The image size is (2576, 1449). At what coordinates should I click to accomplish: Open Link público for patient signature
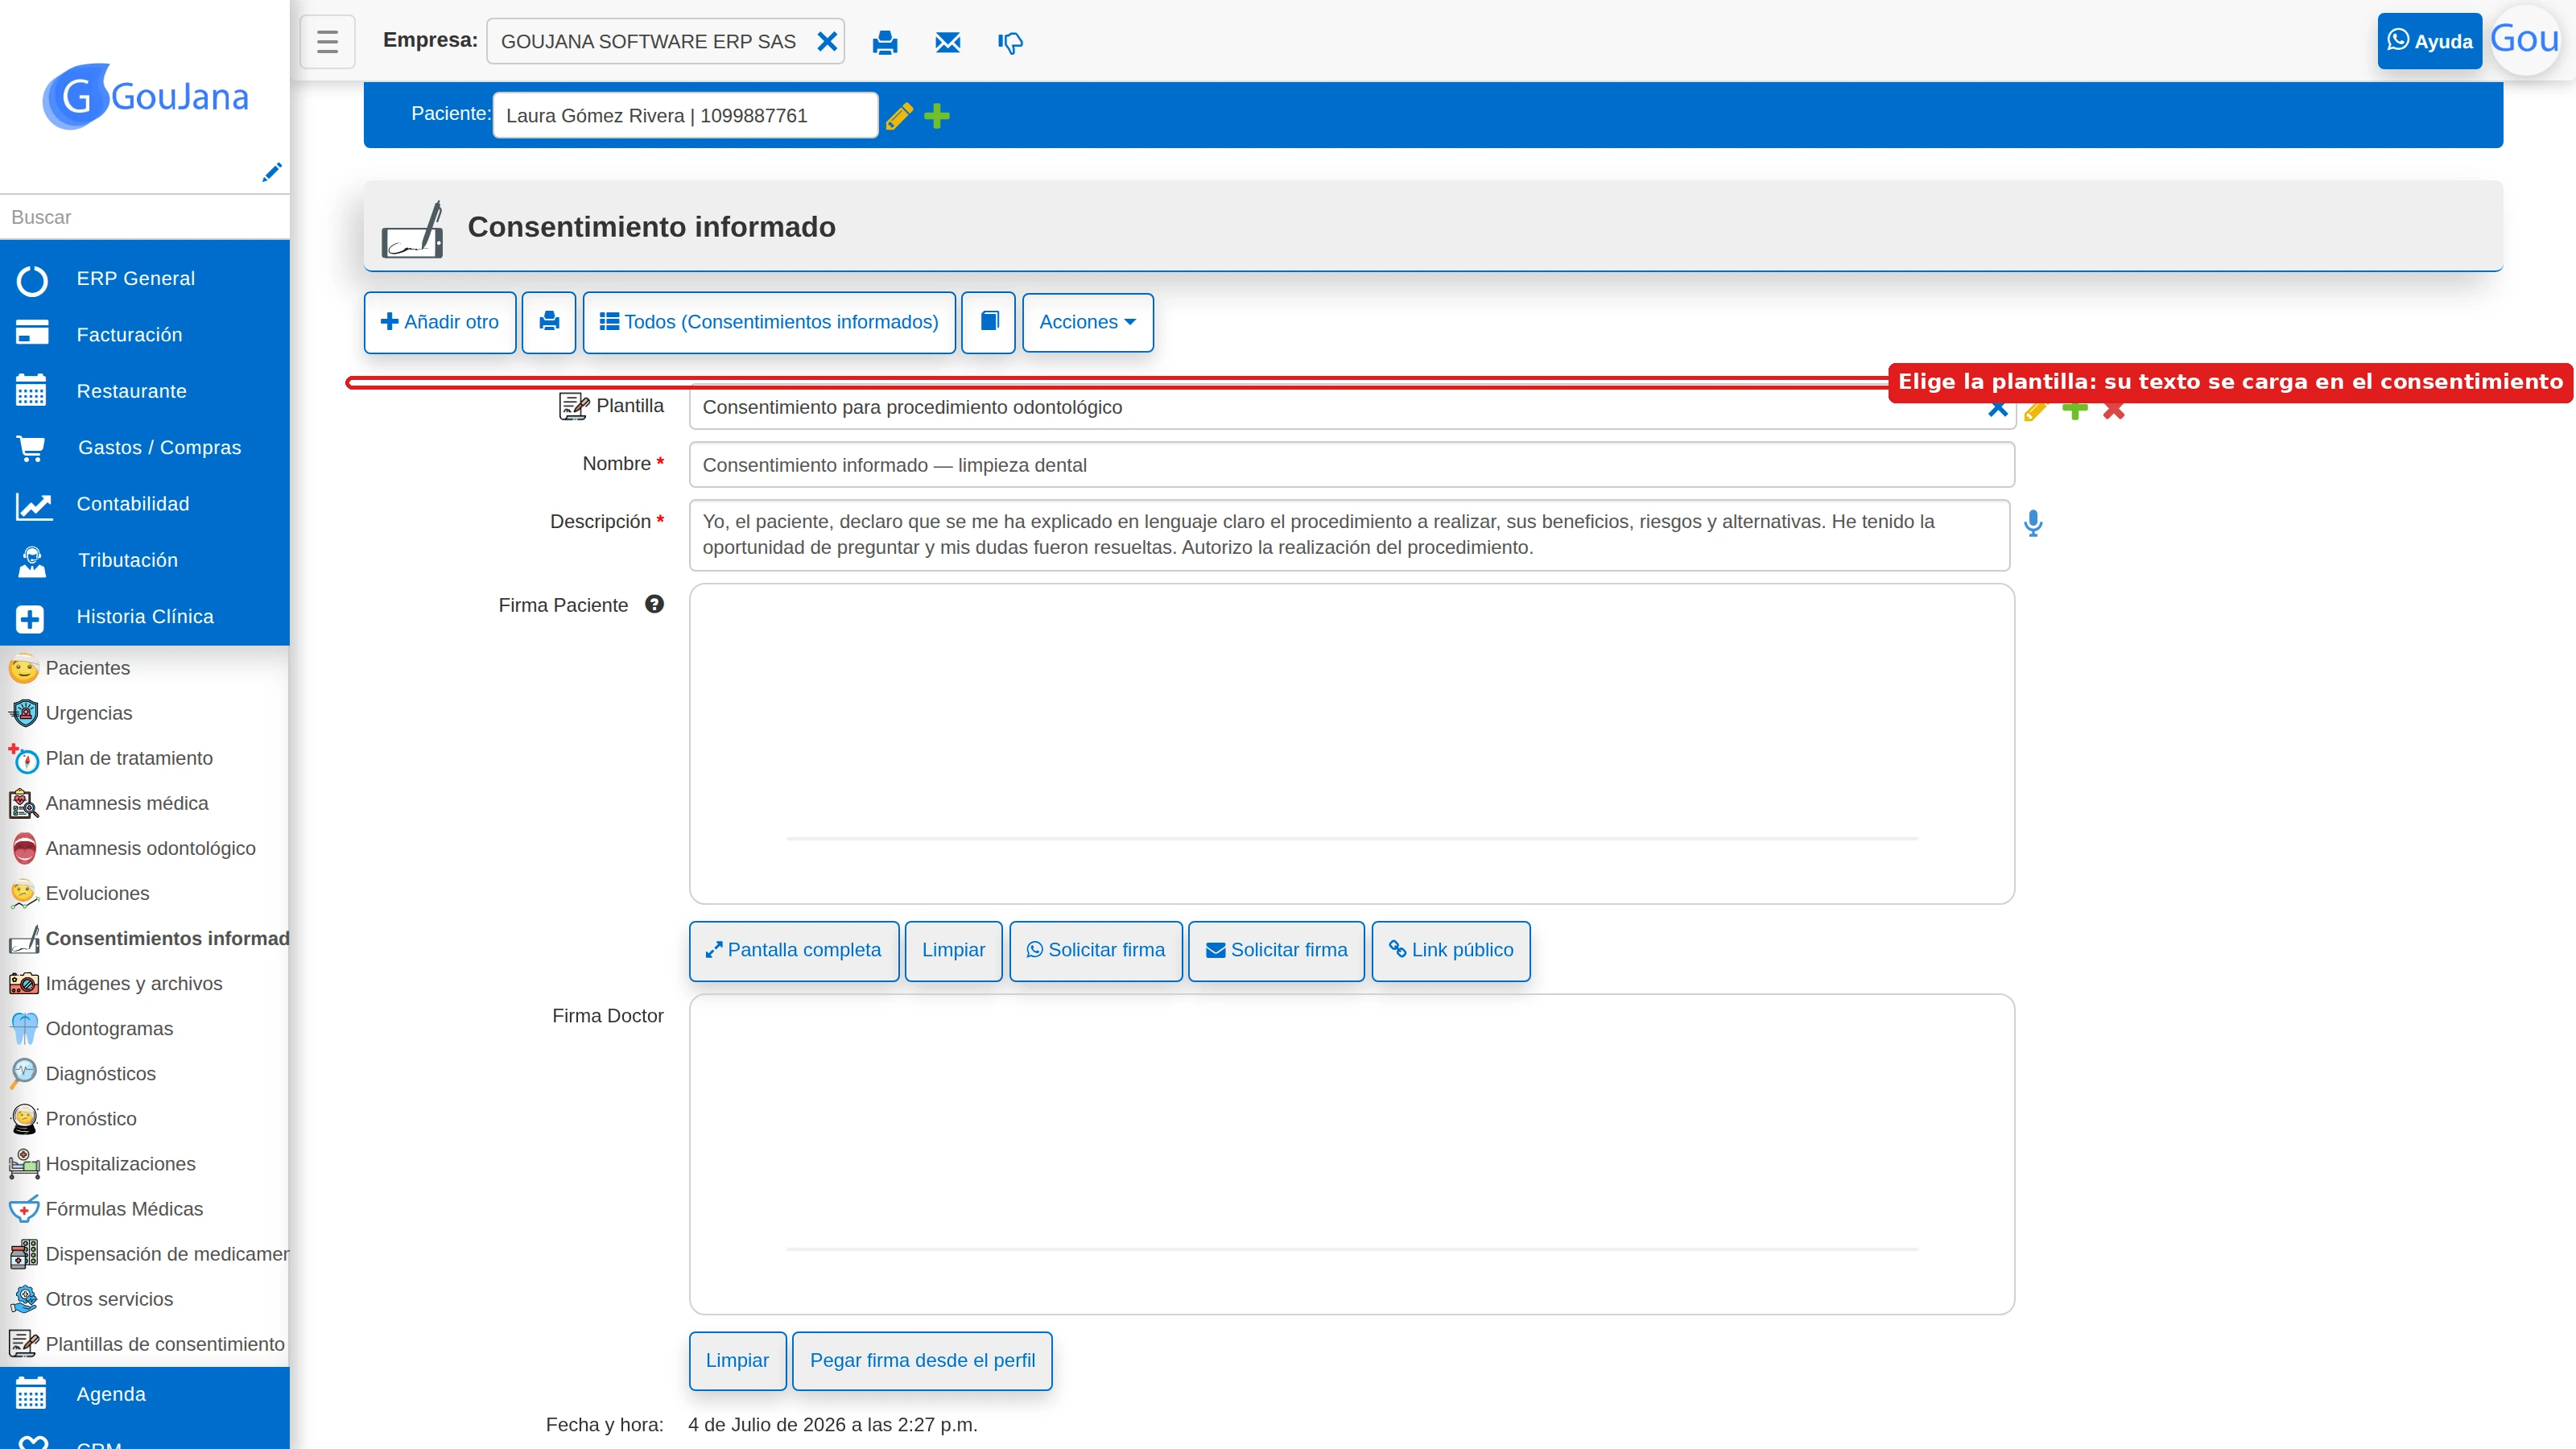click(1450, 950)
